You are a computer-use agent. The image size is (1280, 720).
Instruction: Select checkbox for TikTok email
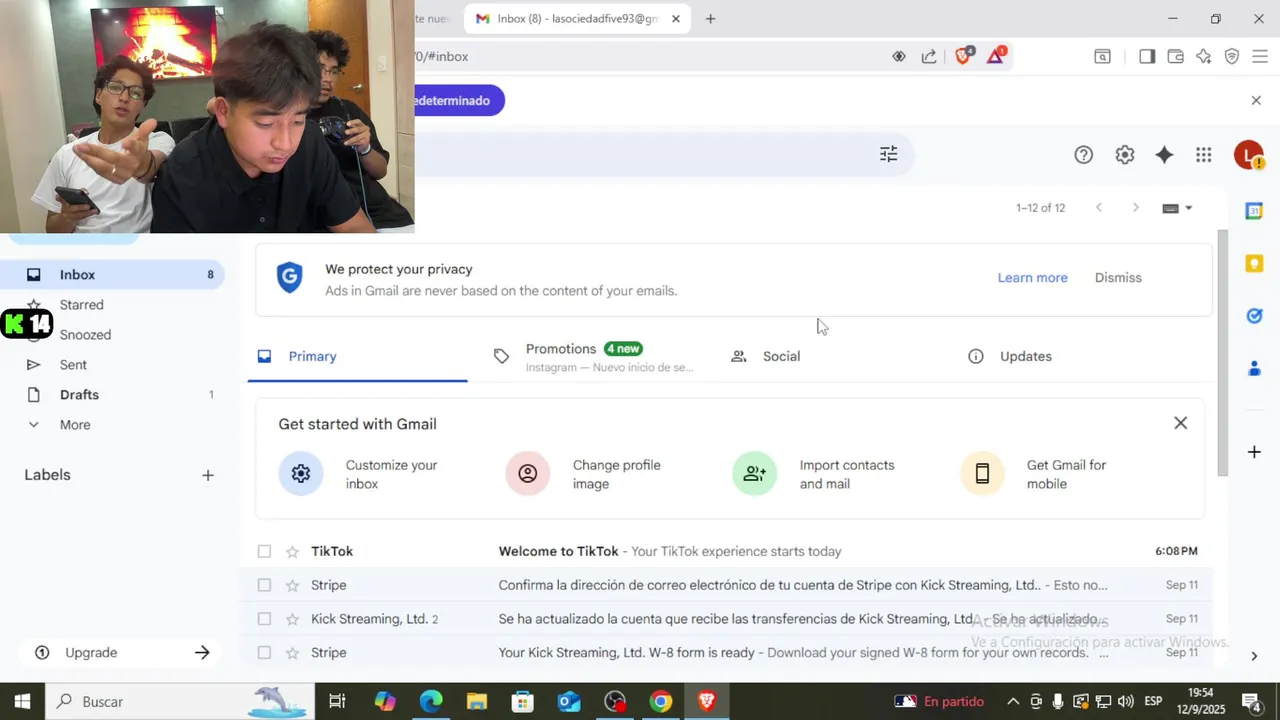pyautogui.click(x=264, y=551)
